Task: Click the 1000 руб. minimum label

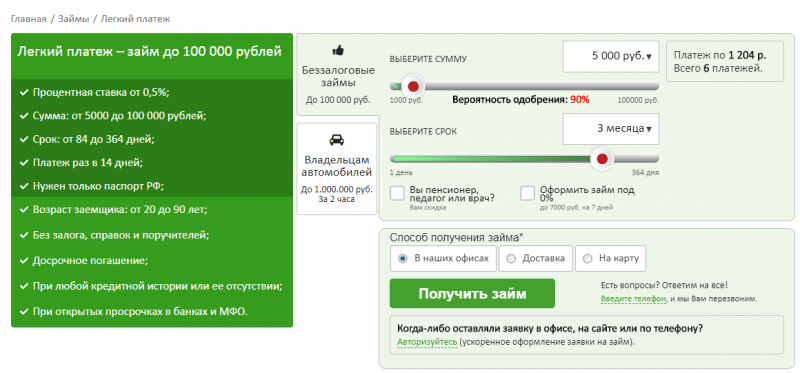Action: tap(406, 101)
